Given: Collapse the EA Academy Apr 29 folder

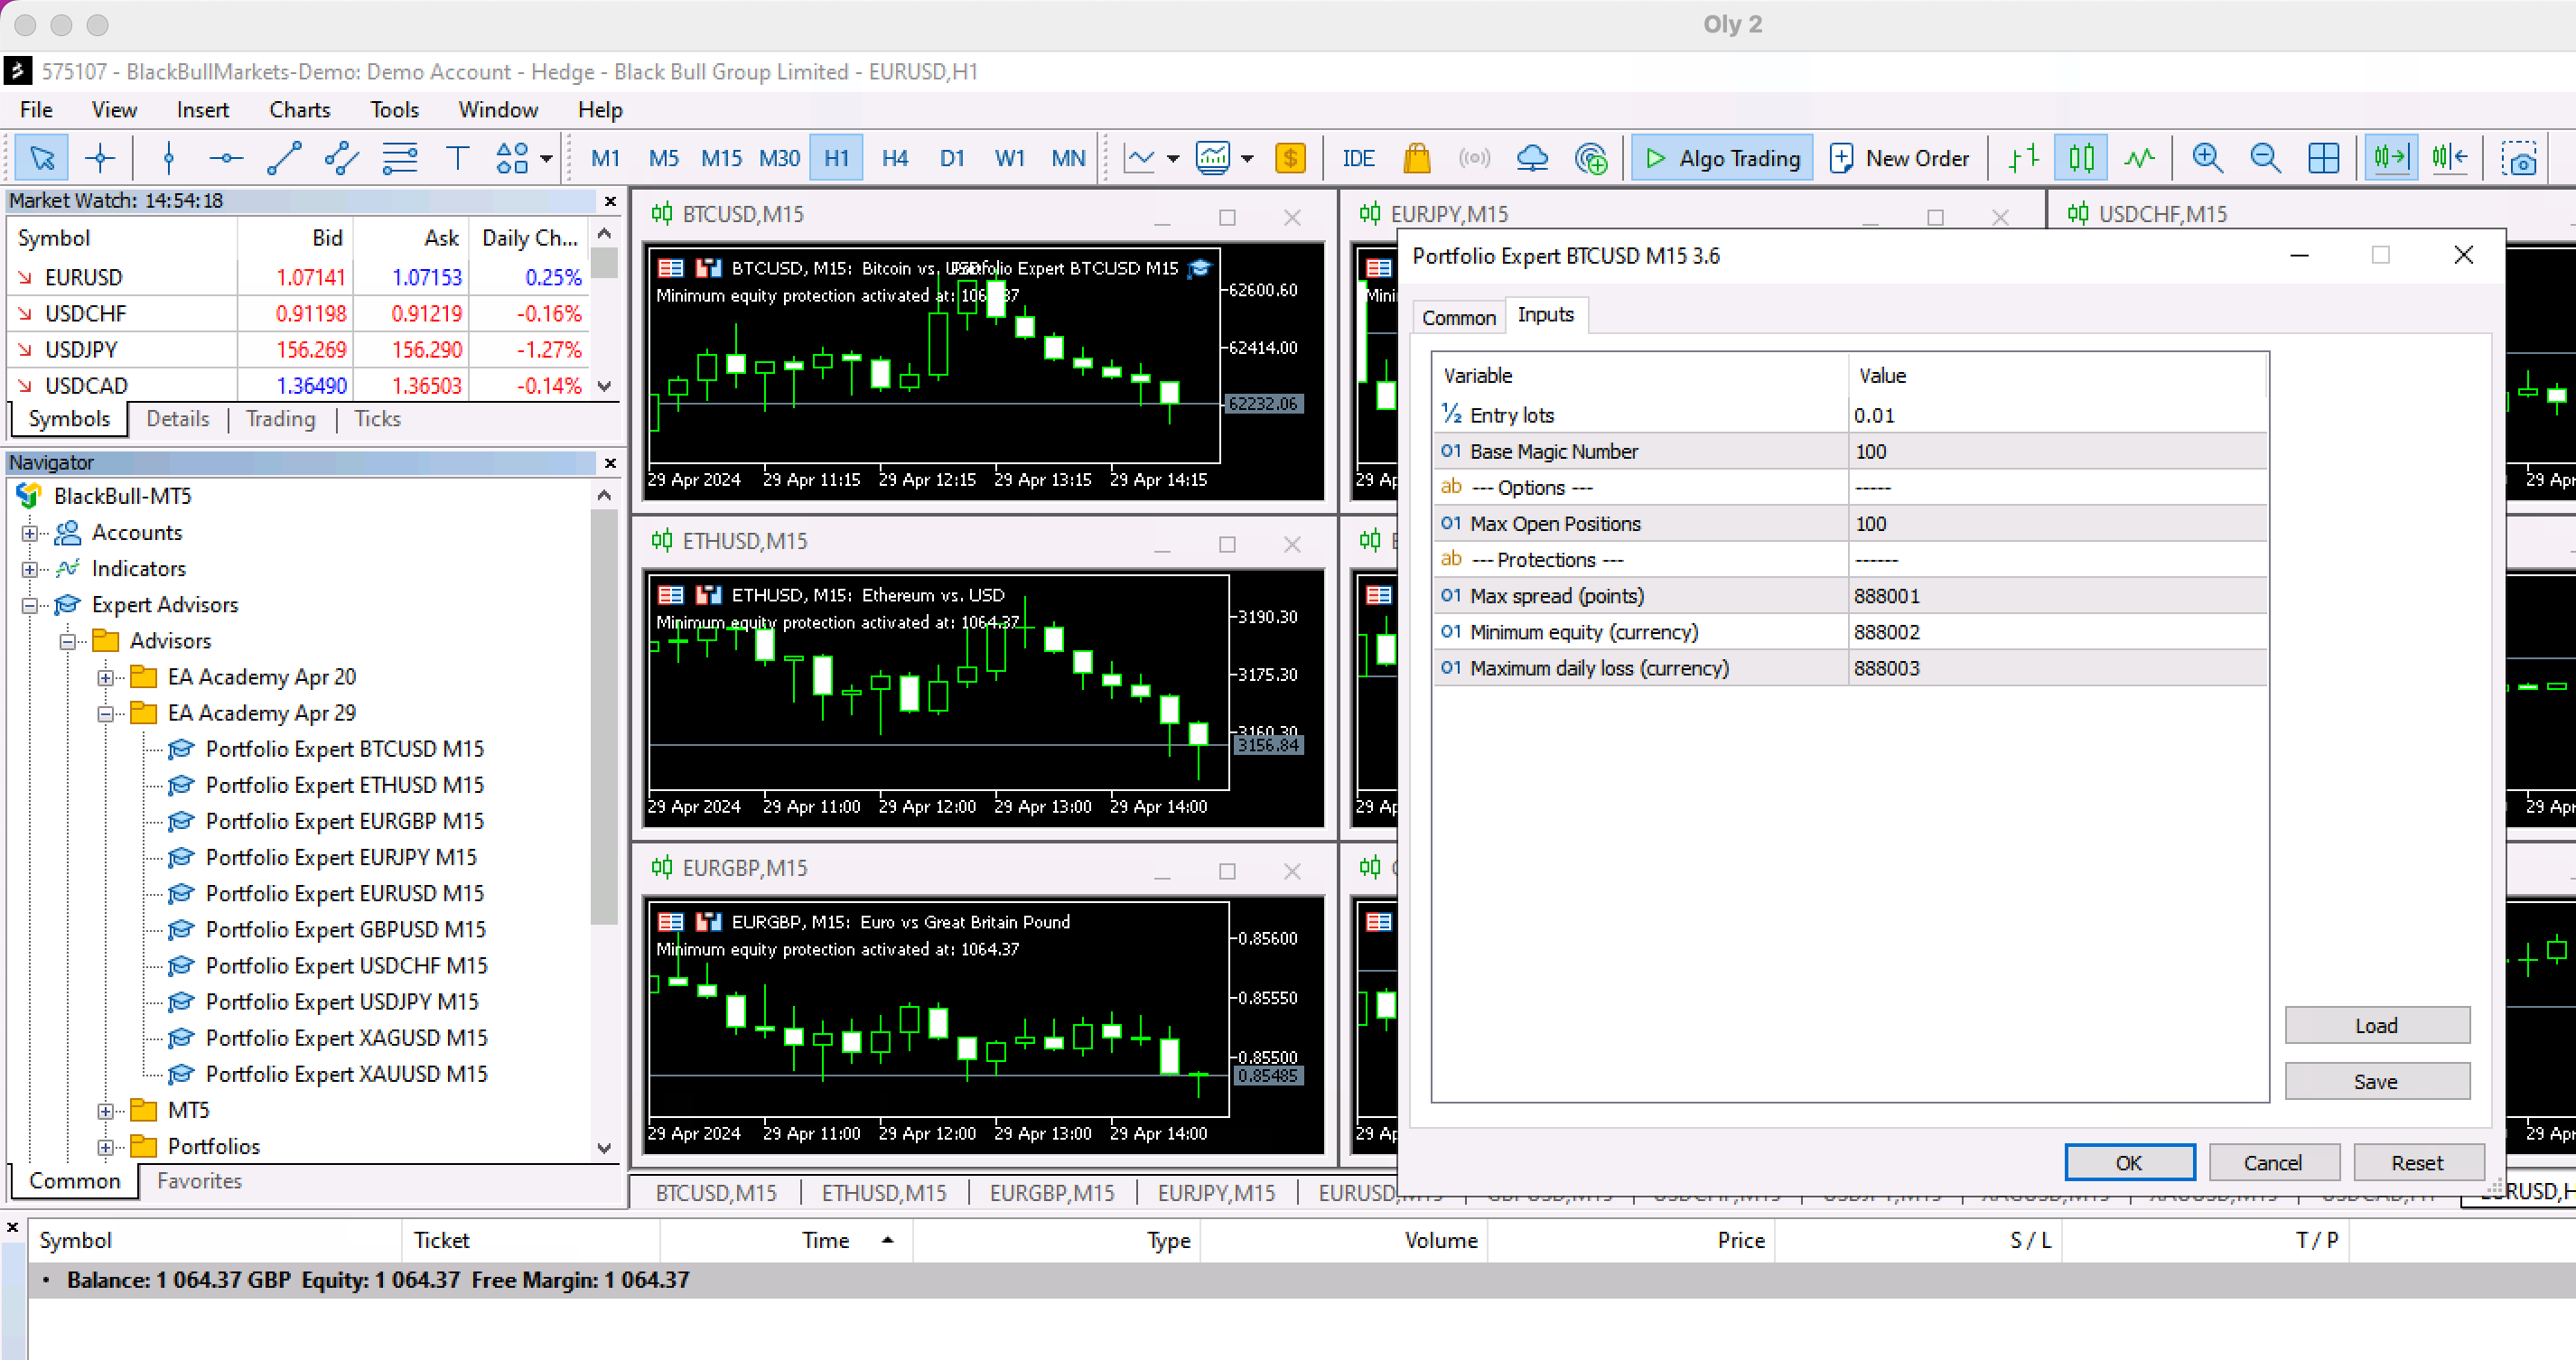Looking at the screenshot, I should (105, 713).
